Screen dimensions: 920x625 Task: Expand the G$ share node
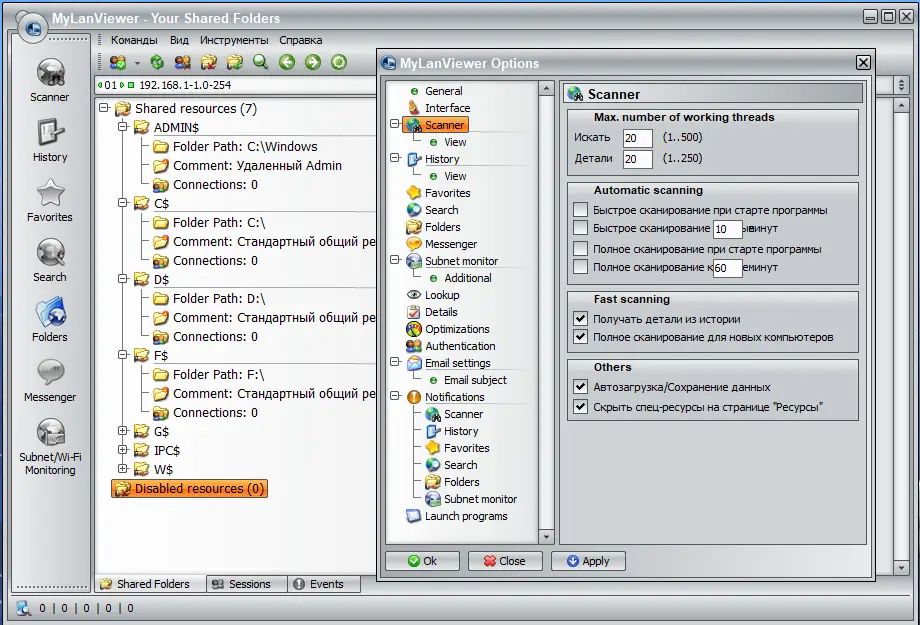123,431
